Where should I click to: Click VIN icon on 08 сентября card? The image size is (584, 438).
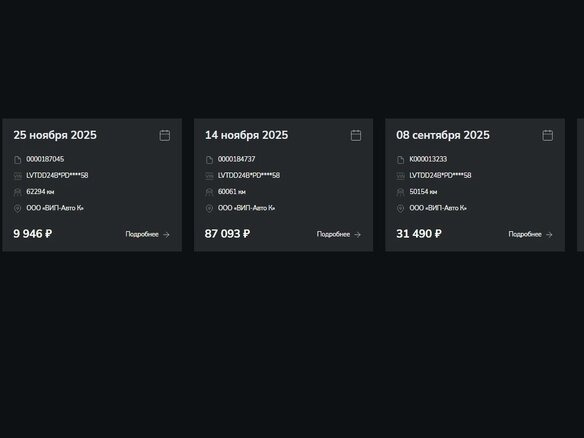(x=401, y=176)
